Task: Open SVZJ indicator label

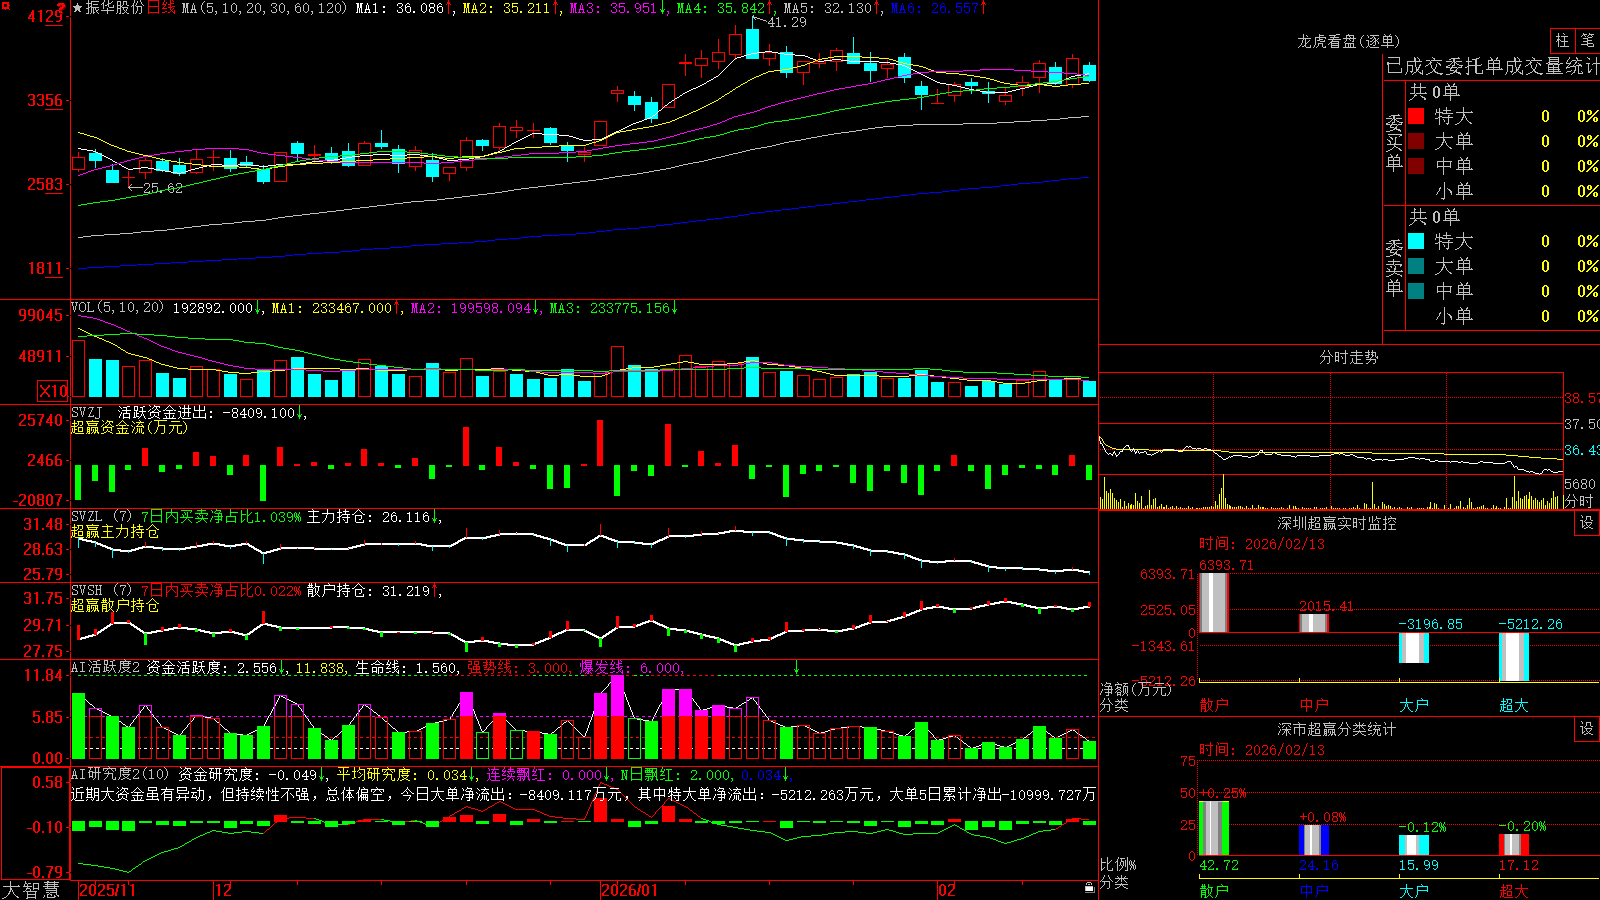Action: click(x=87, y=412)
